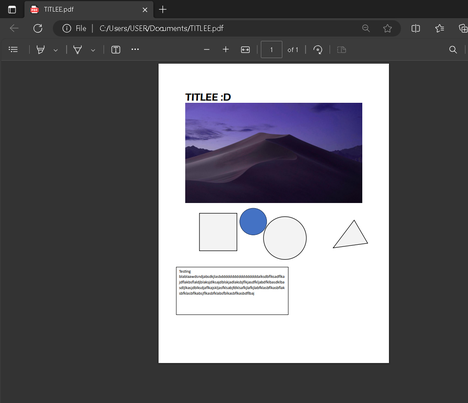Click the address bar file path
The image size is (468, 403).
(x=161, y=28)
